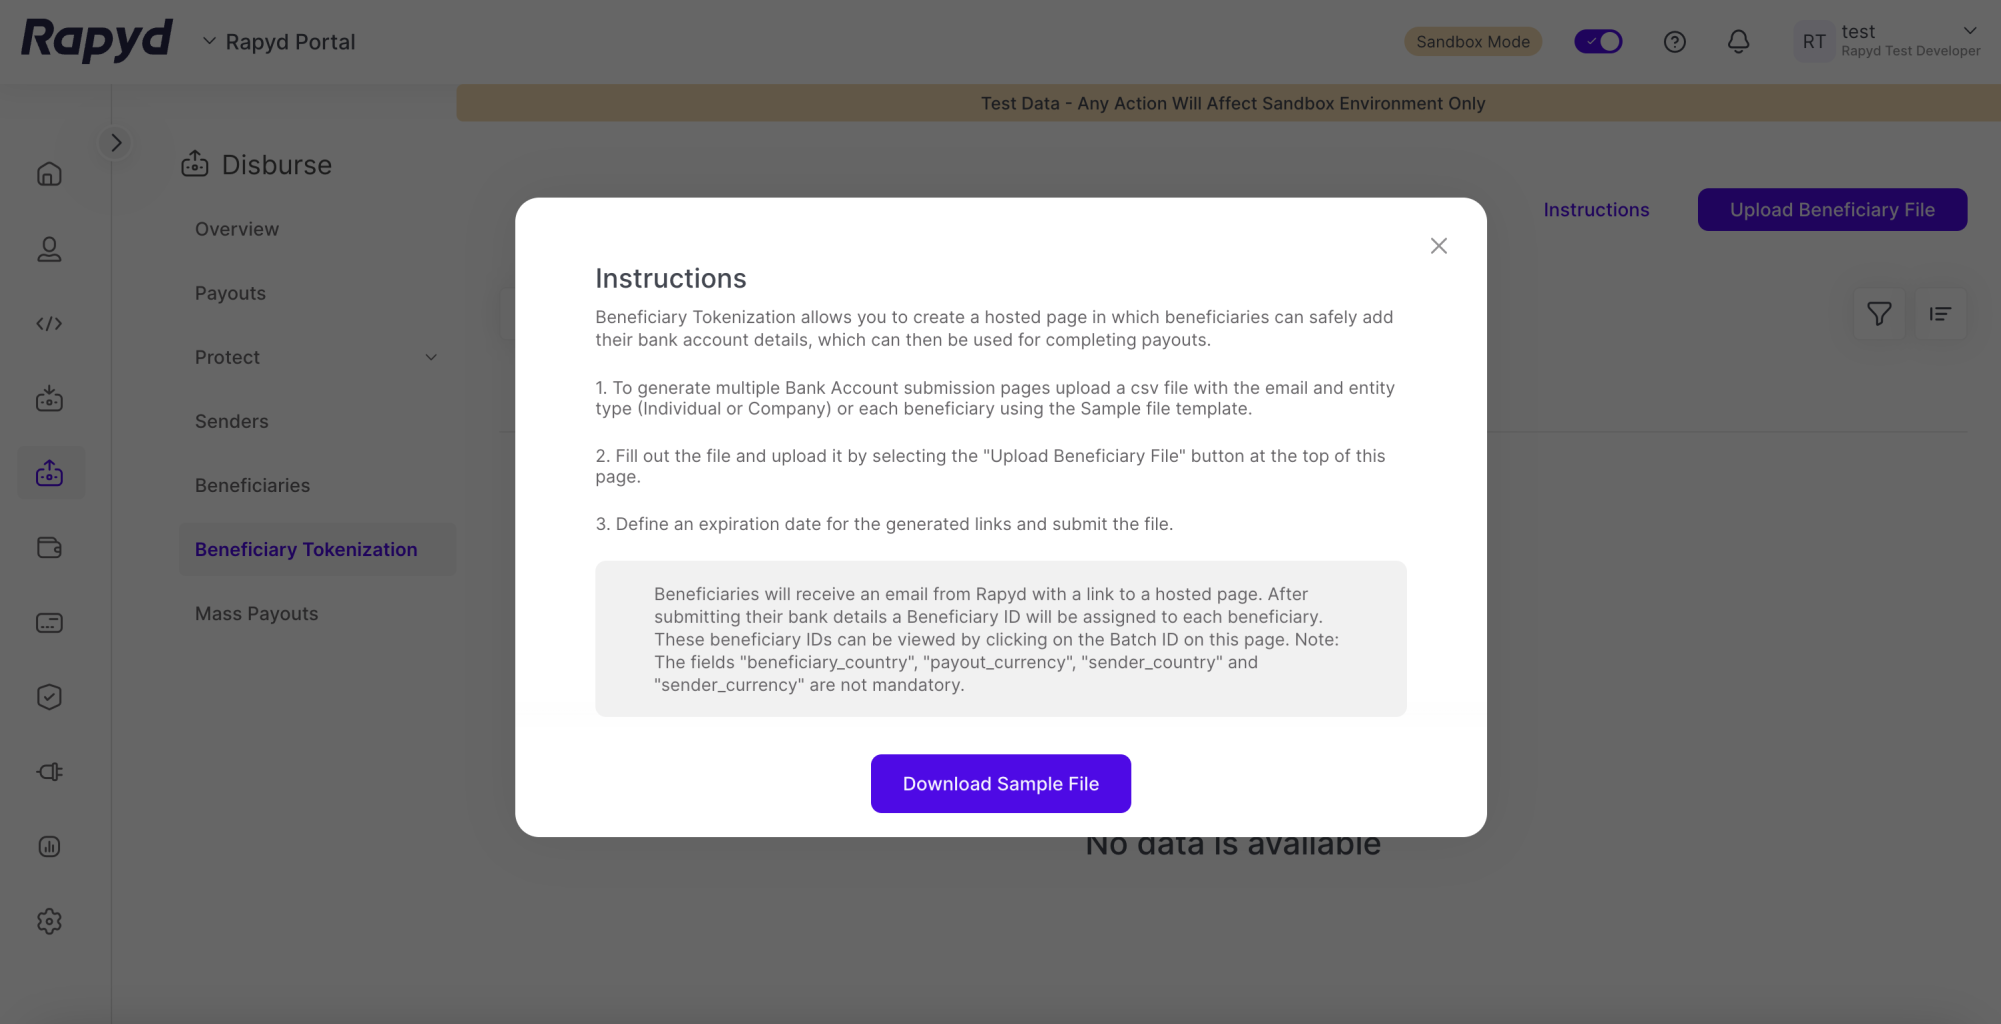
Task: Select Beneficiaries in the Disburse menu
Action: [252, 486]
